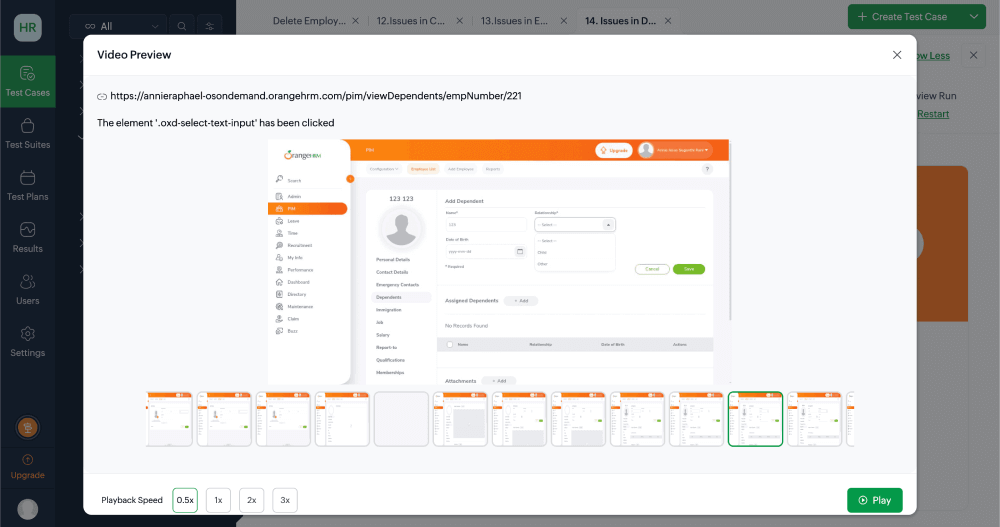Switch to '12.Issues in C...' tab

(x=411, y=21)
